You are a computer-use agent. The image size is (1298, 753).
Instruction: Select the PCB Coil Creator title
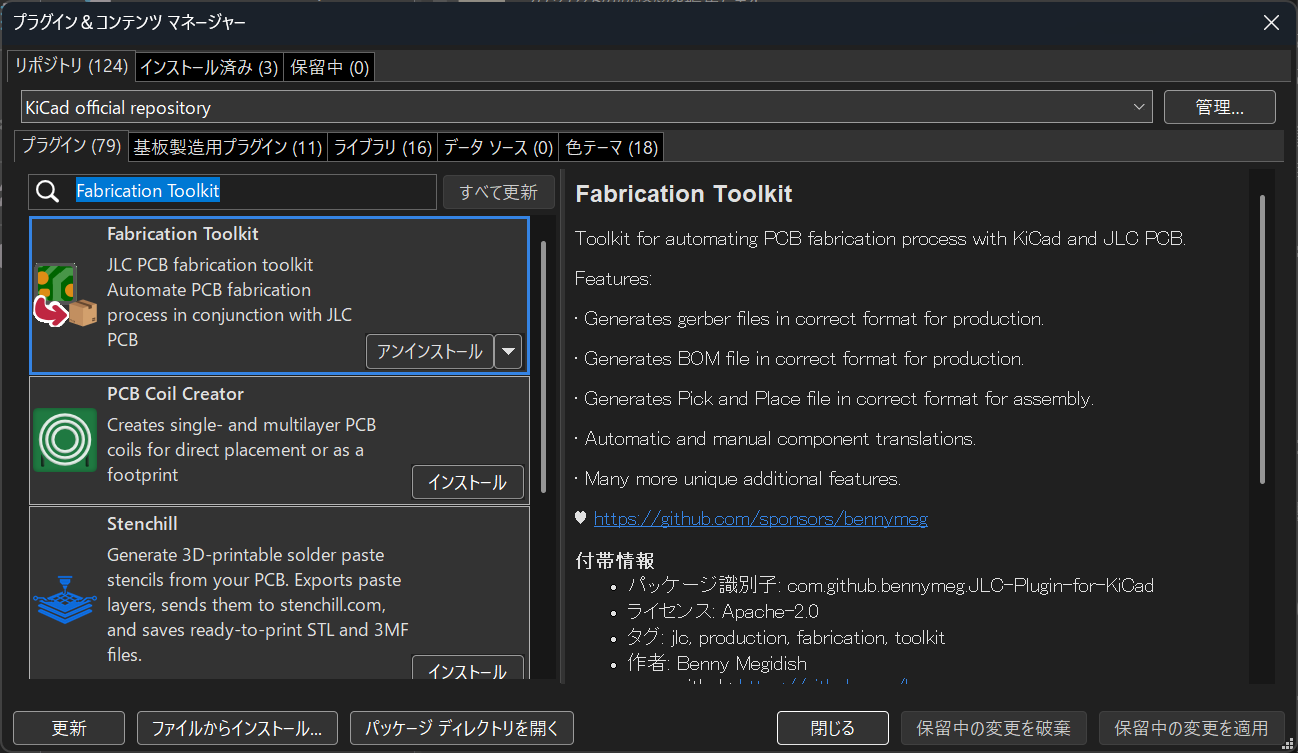(175, 394)
